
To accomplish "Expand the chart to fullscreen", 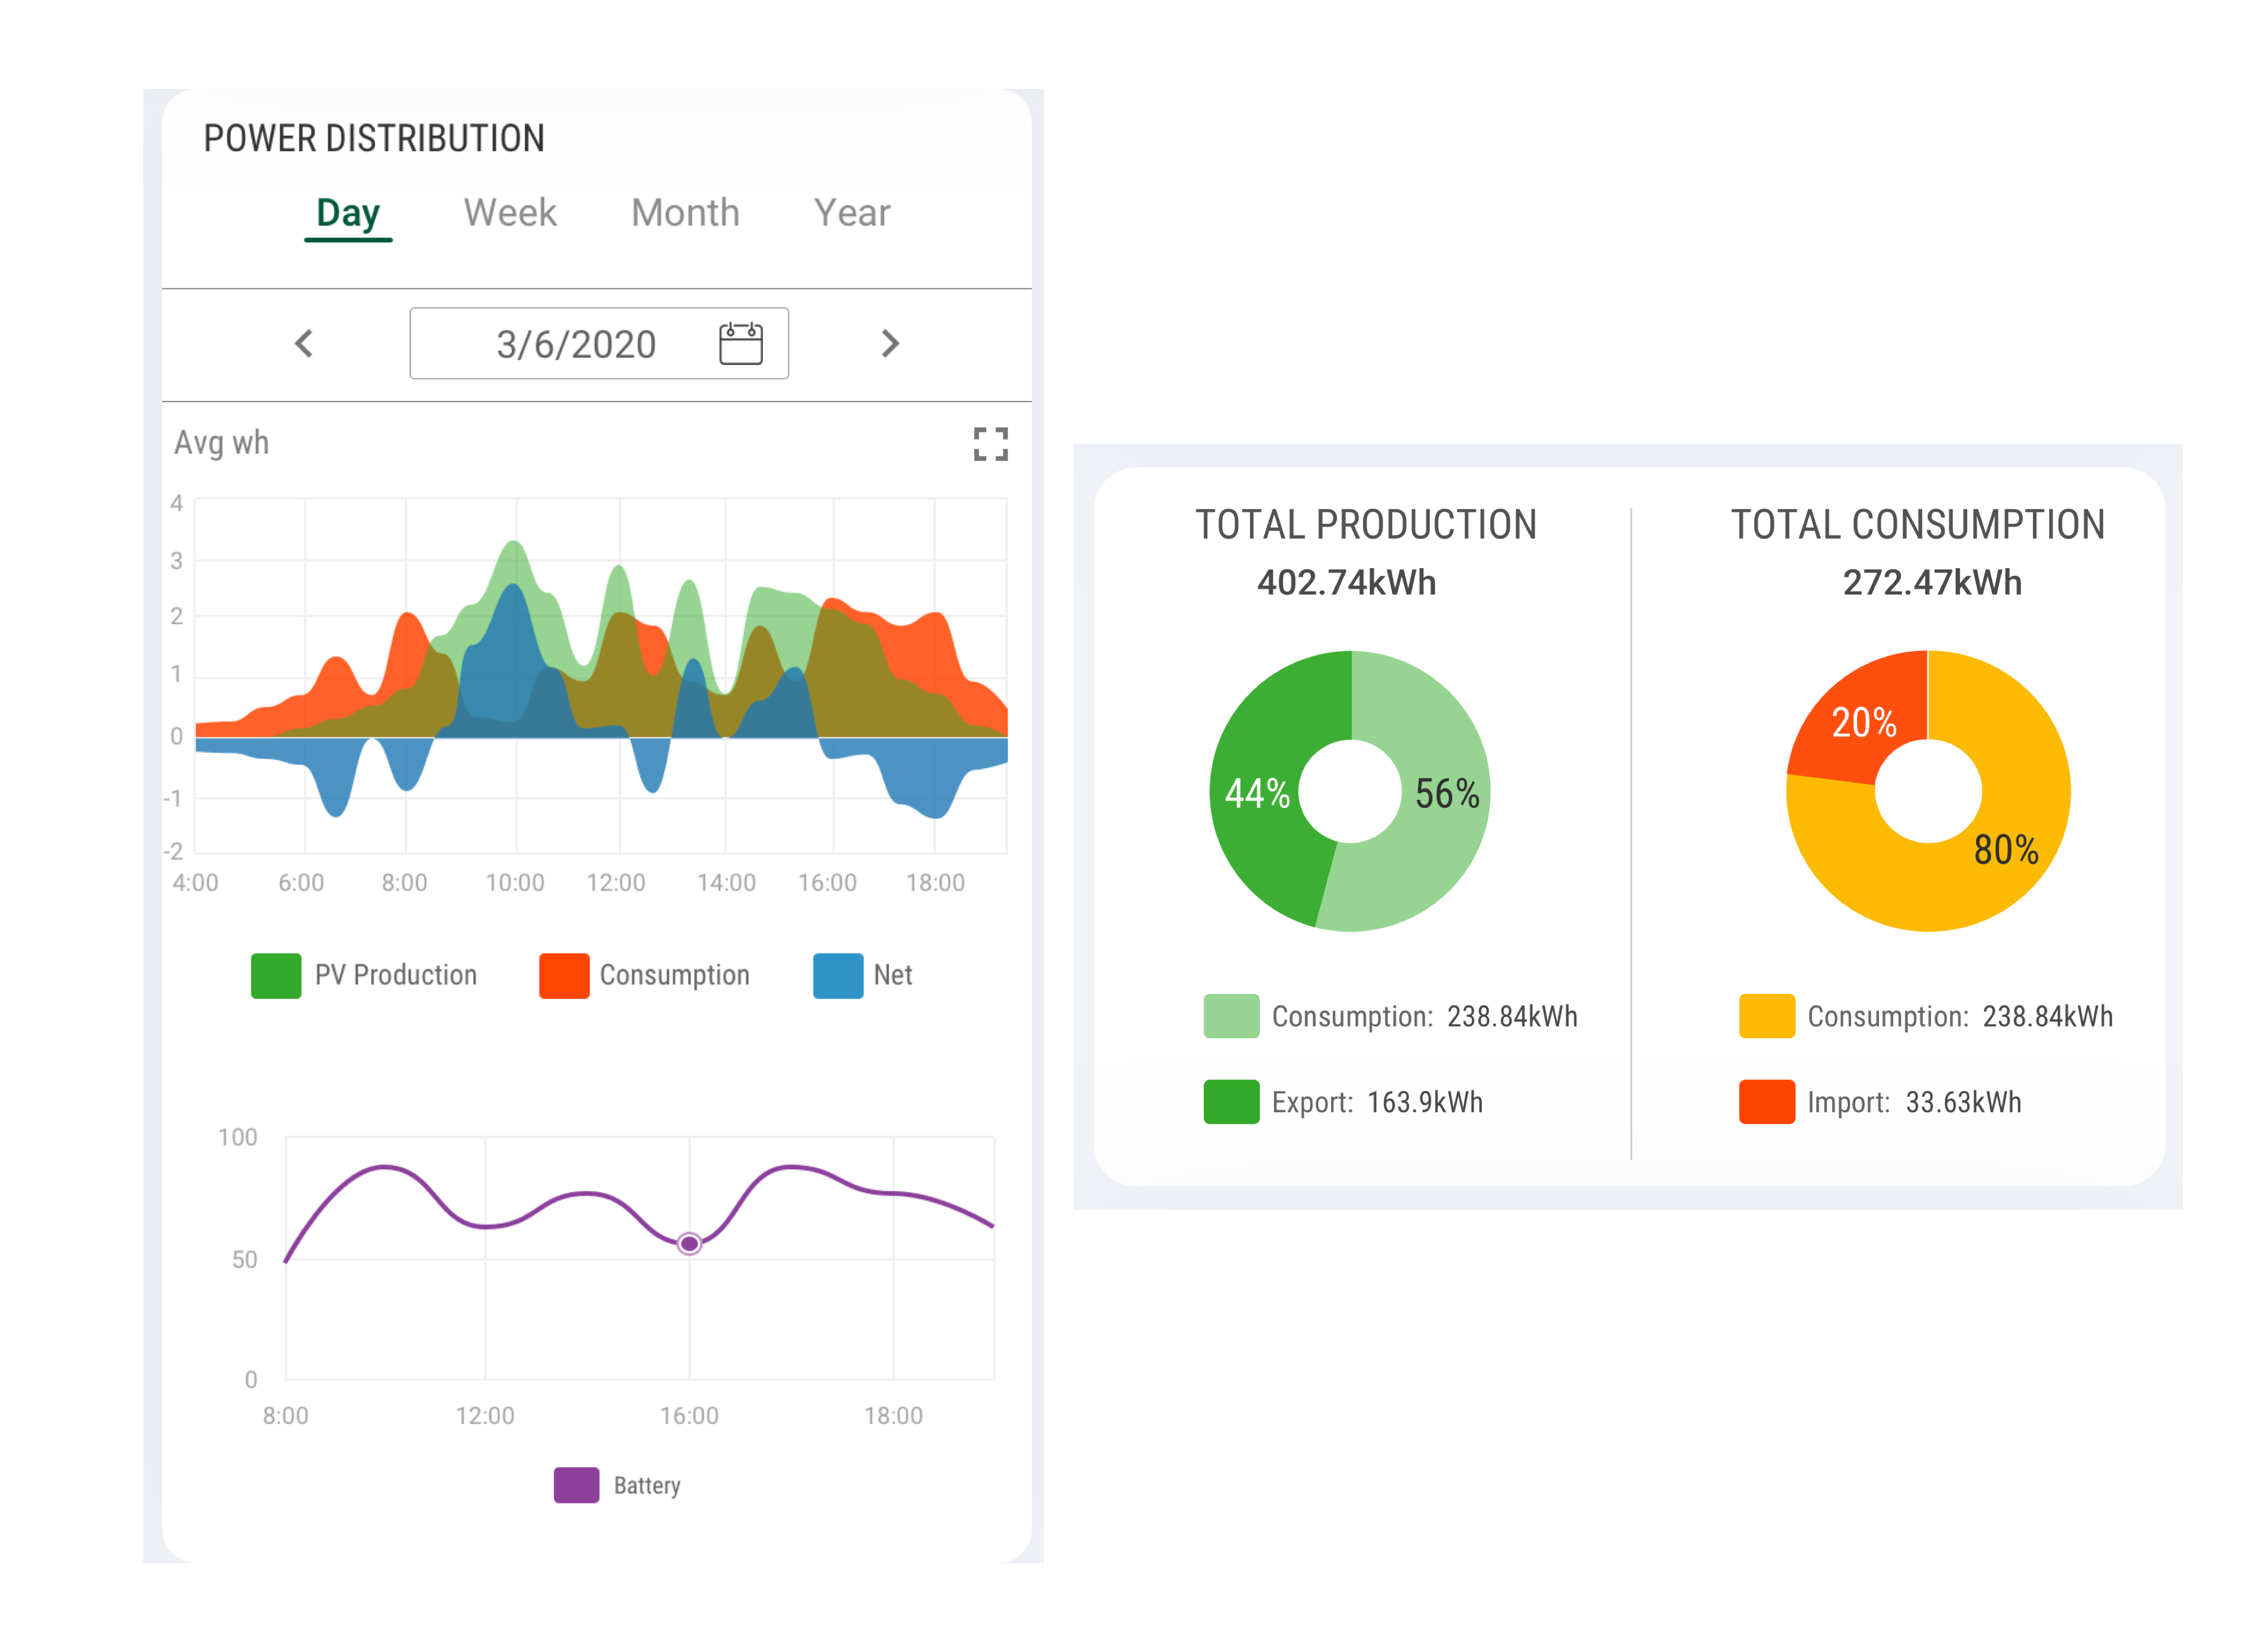I will pos(990,443).
